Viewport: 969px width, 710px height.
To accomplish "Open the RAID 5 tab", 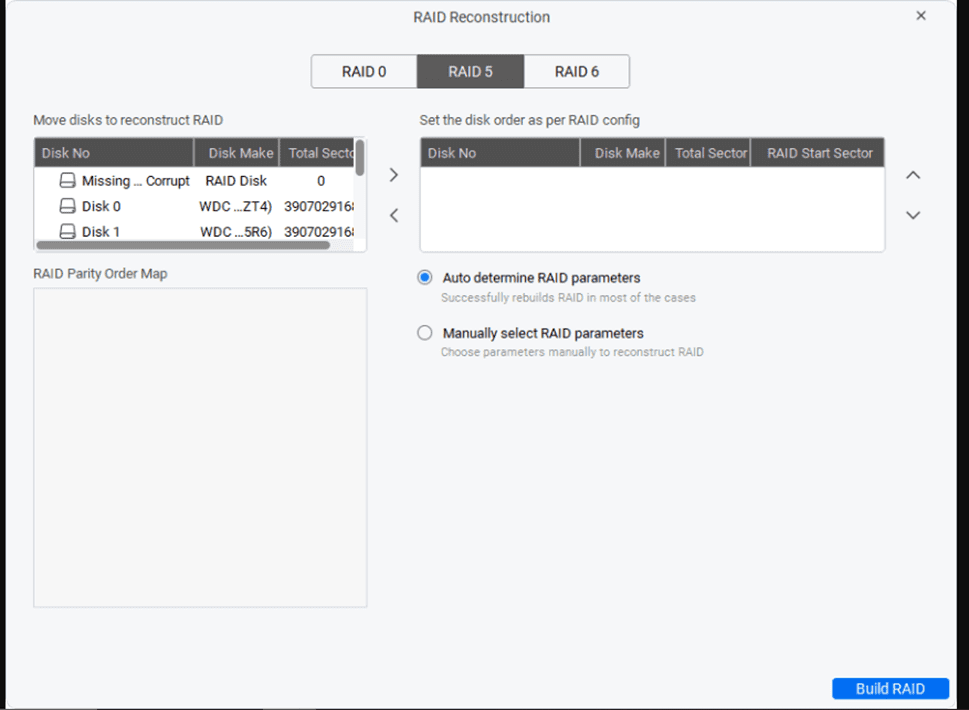I will pyautogui.click(x=470, y=71).
